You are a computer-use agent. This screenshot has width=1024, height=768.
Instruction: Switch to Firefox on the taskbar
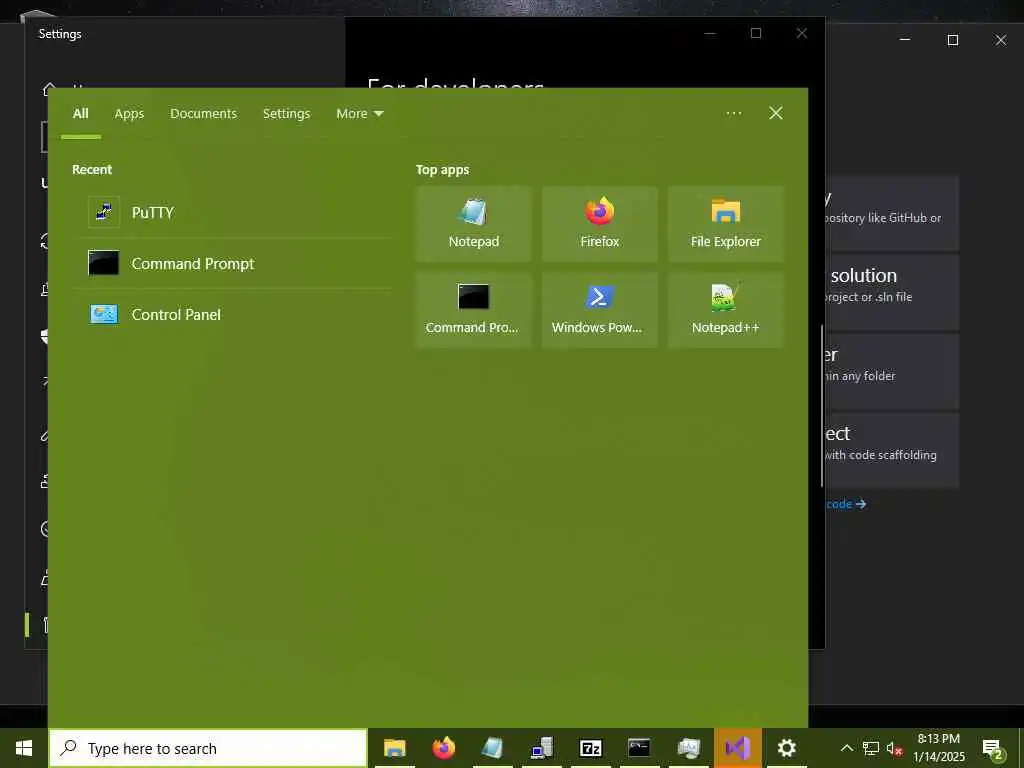click(443, 748)
